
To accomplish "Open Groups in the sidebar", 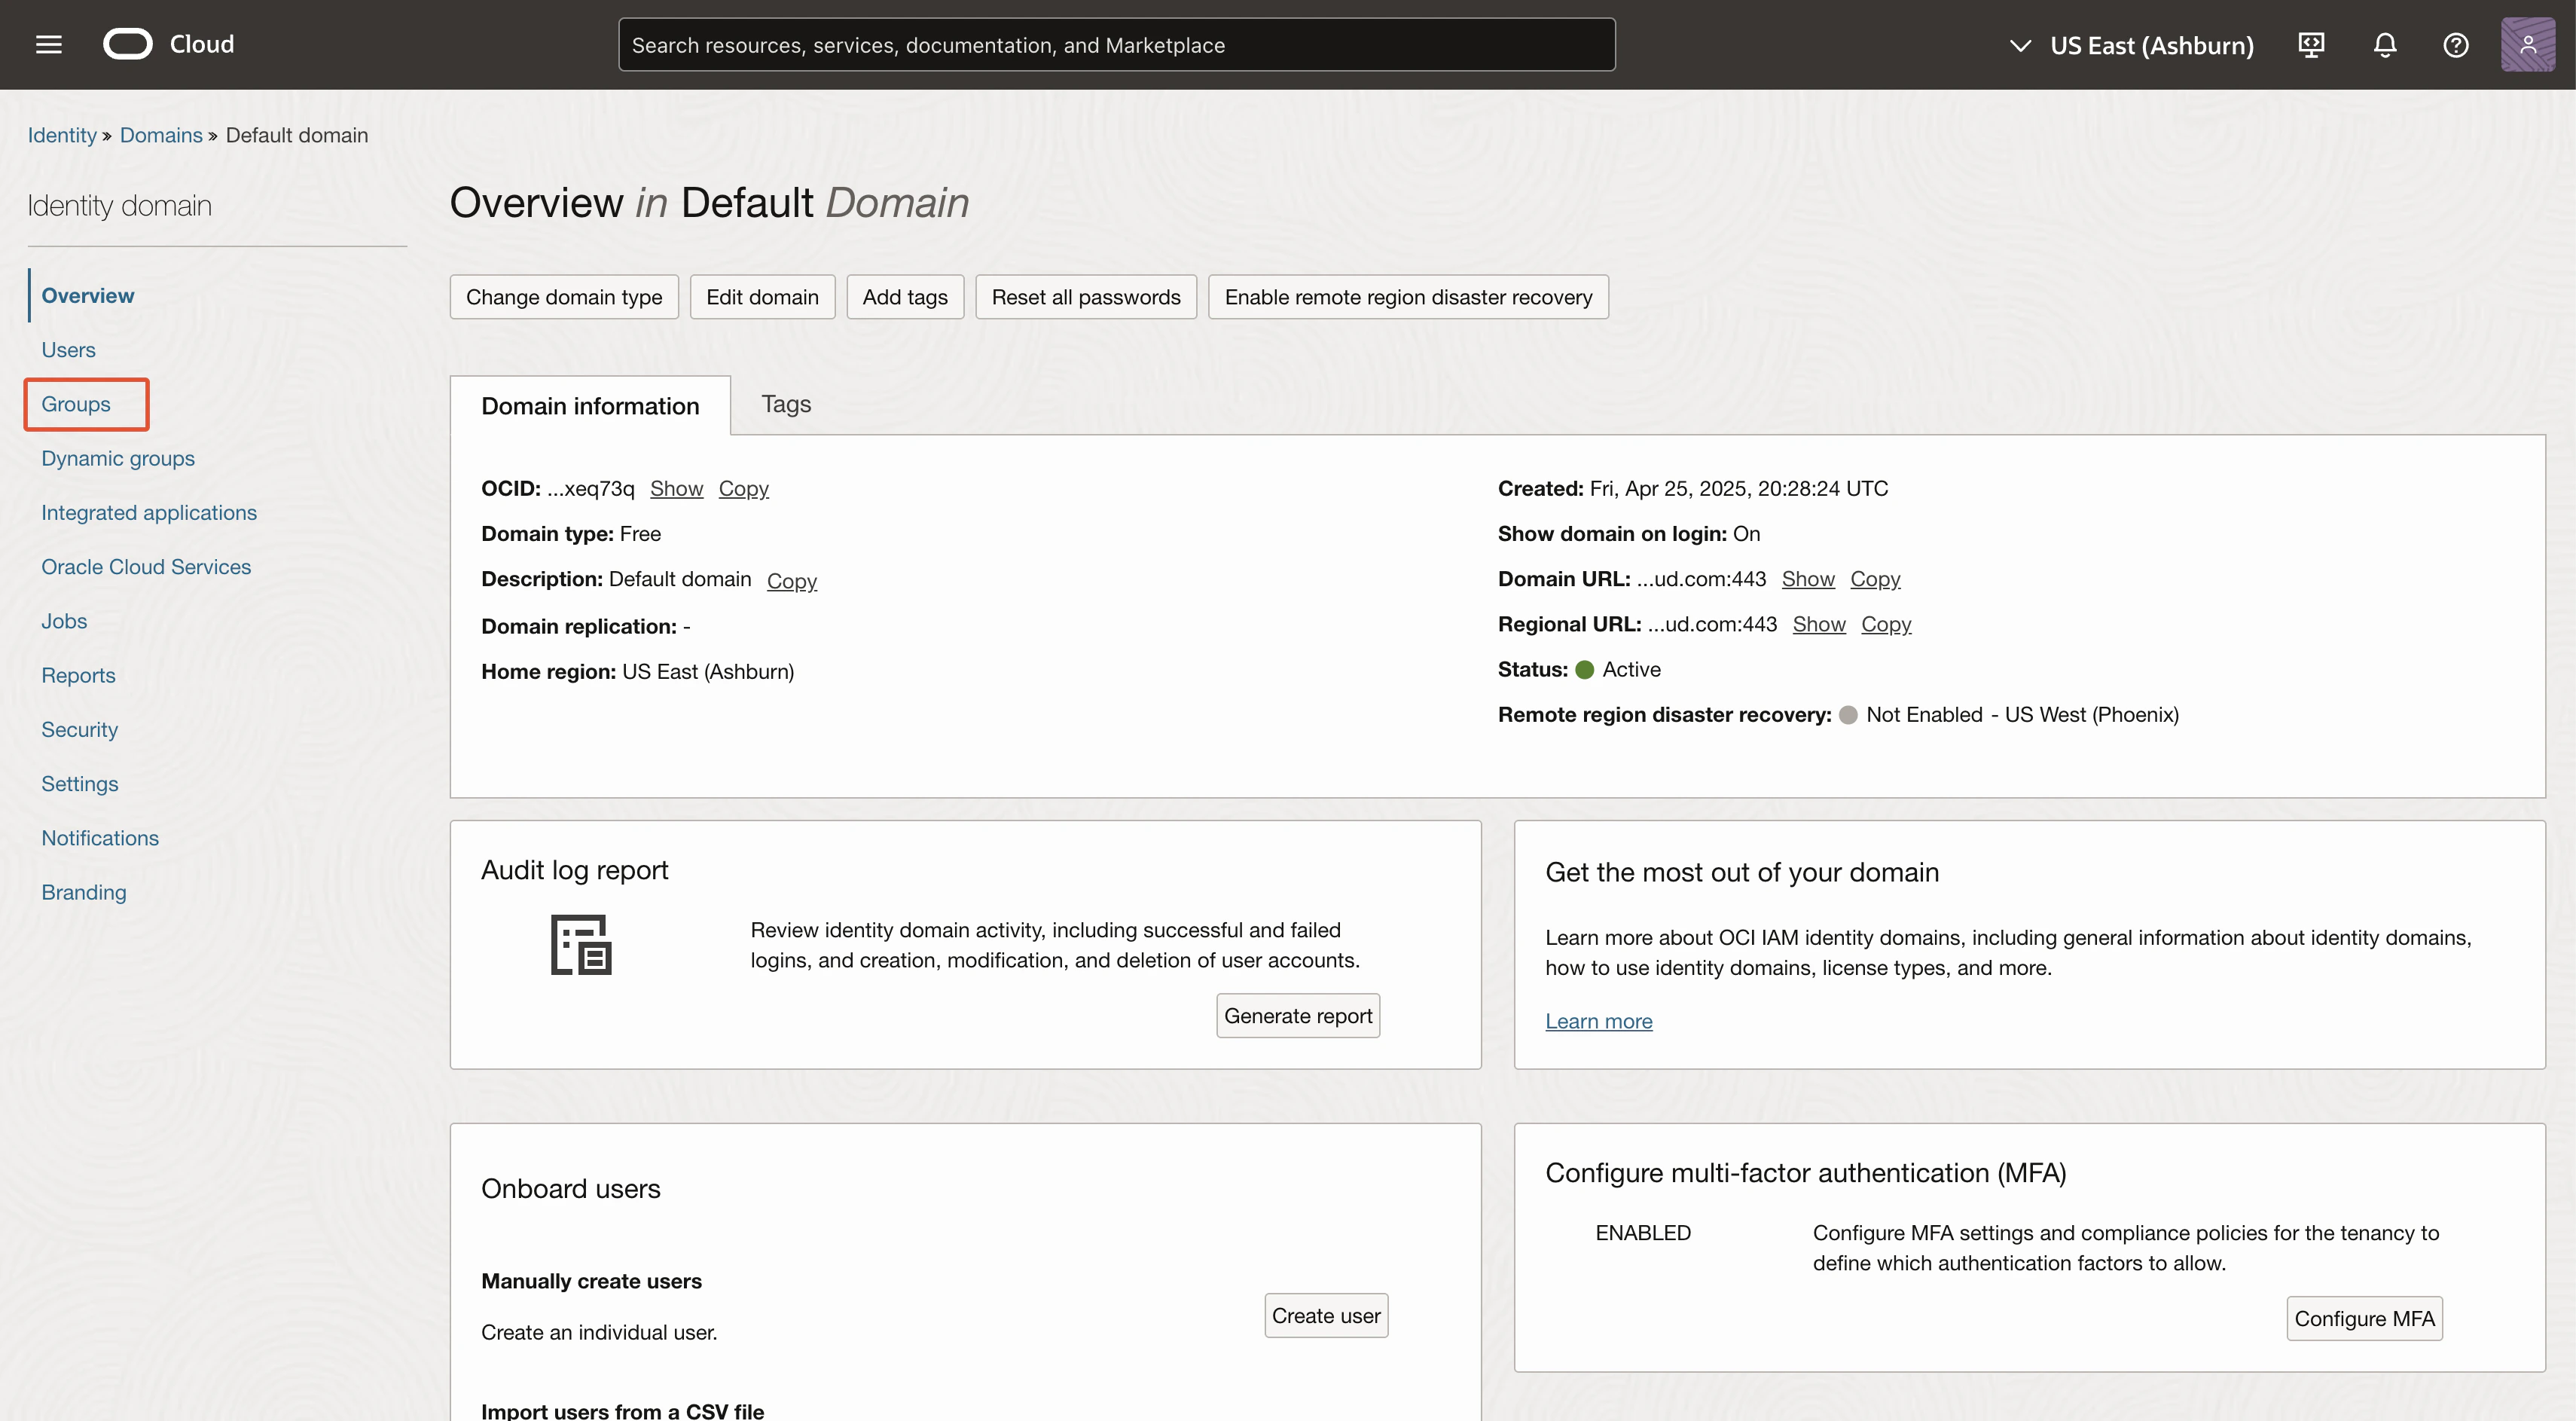I will coord(76,404).
